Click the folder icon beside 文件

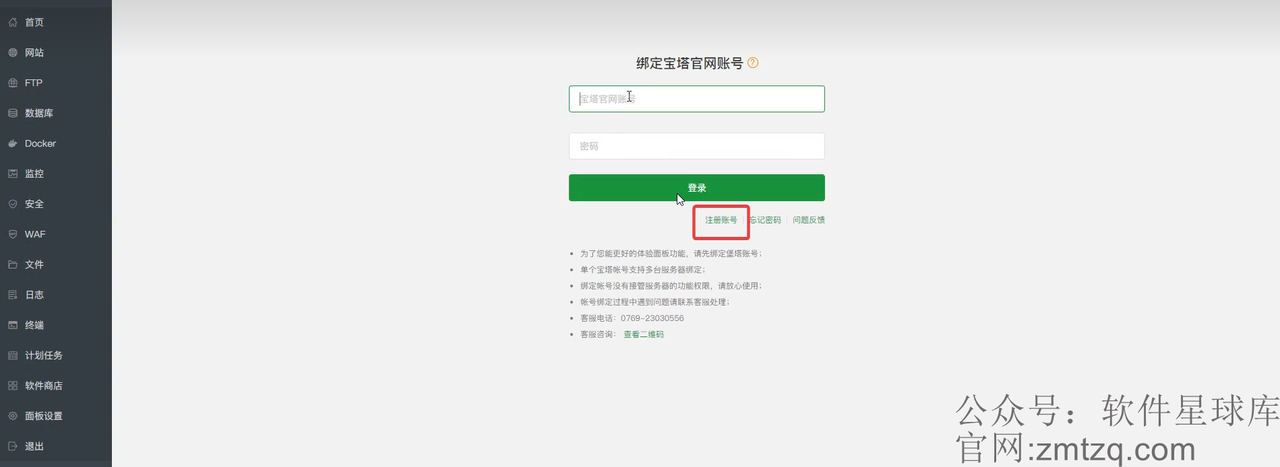tap(13, 264)
